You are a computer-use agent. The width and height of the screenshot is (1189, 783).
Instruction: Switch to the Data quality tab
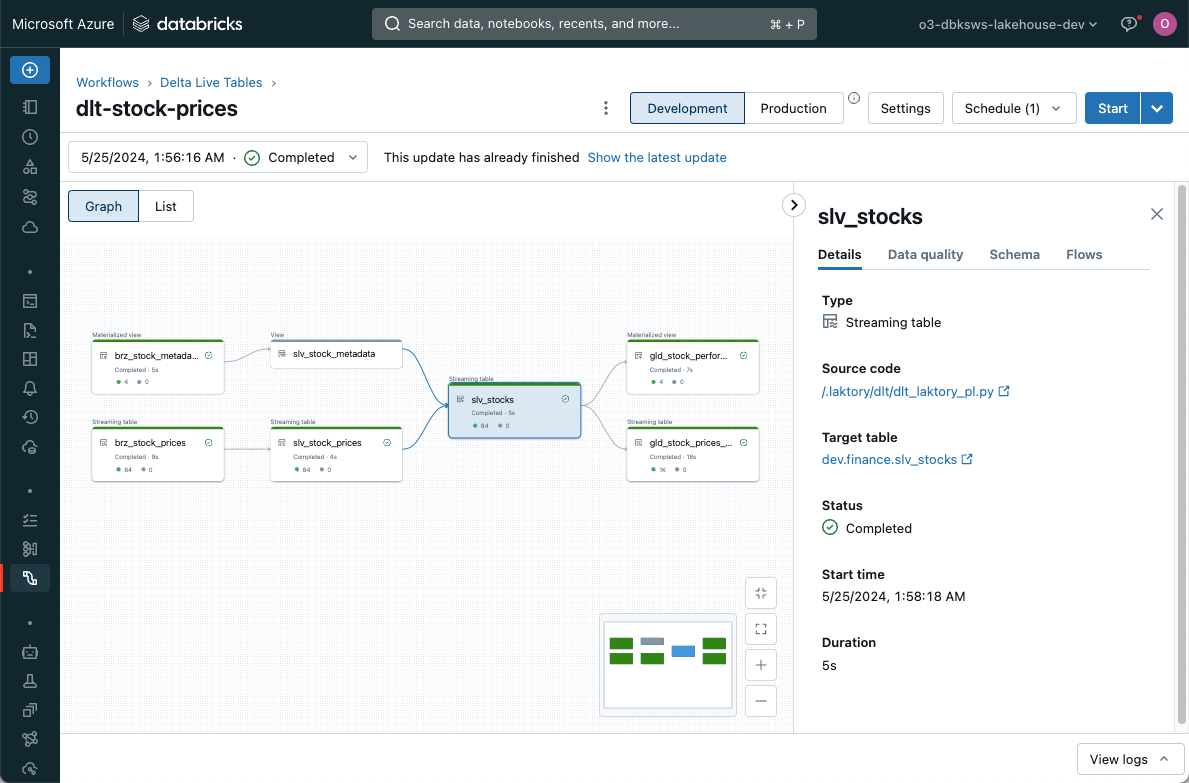click(925, 254)
